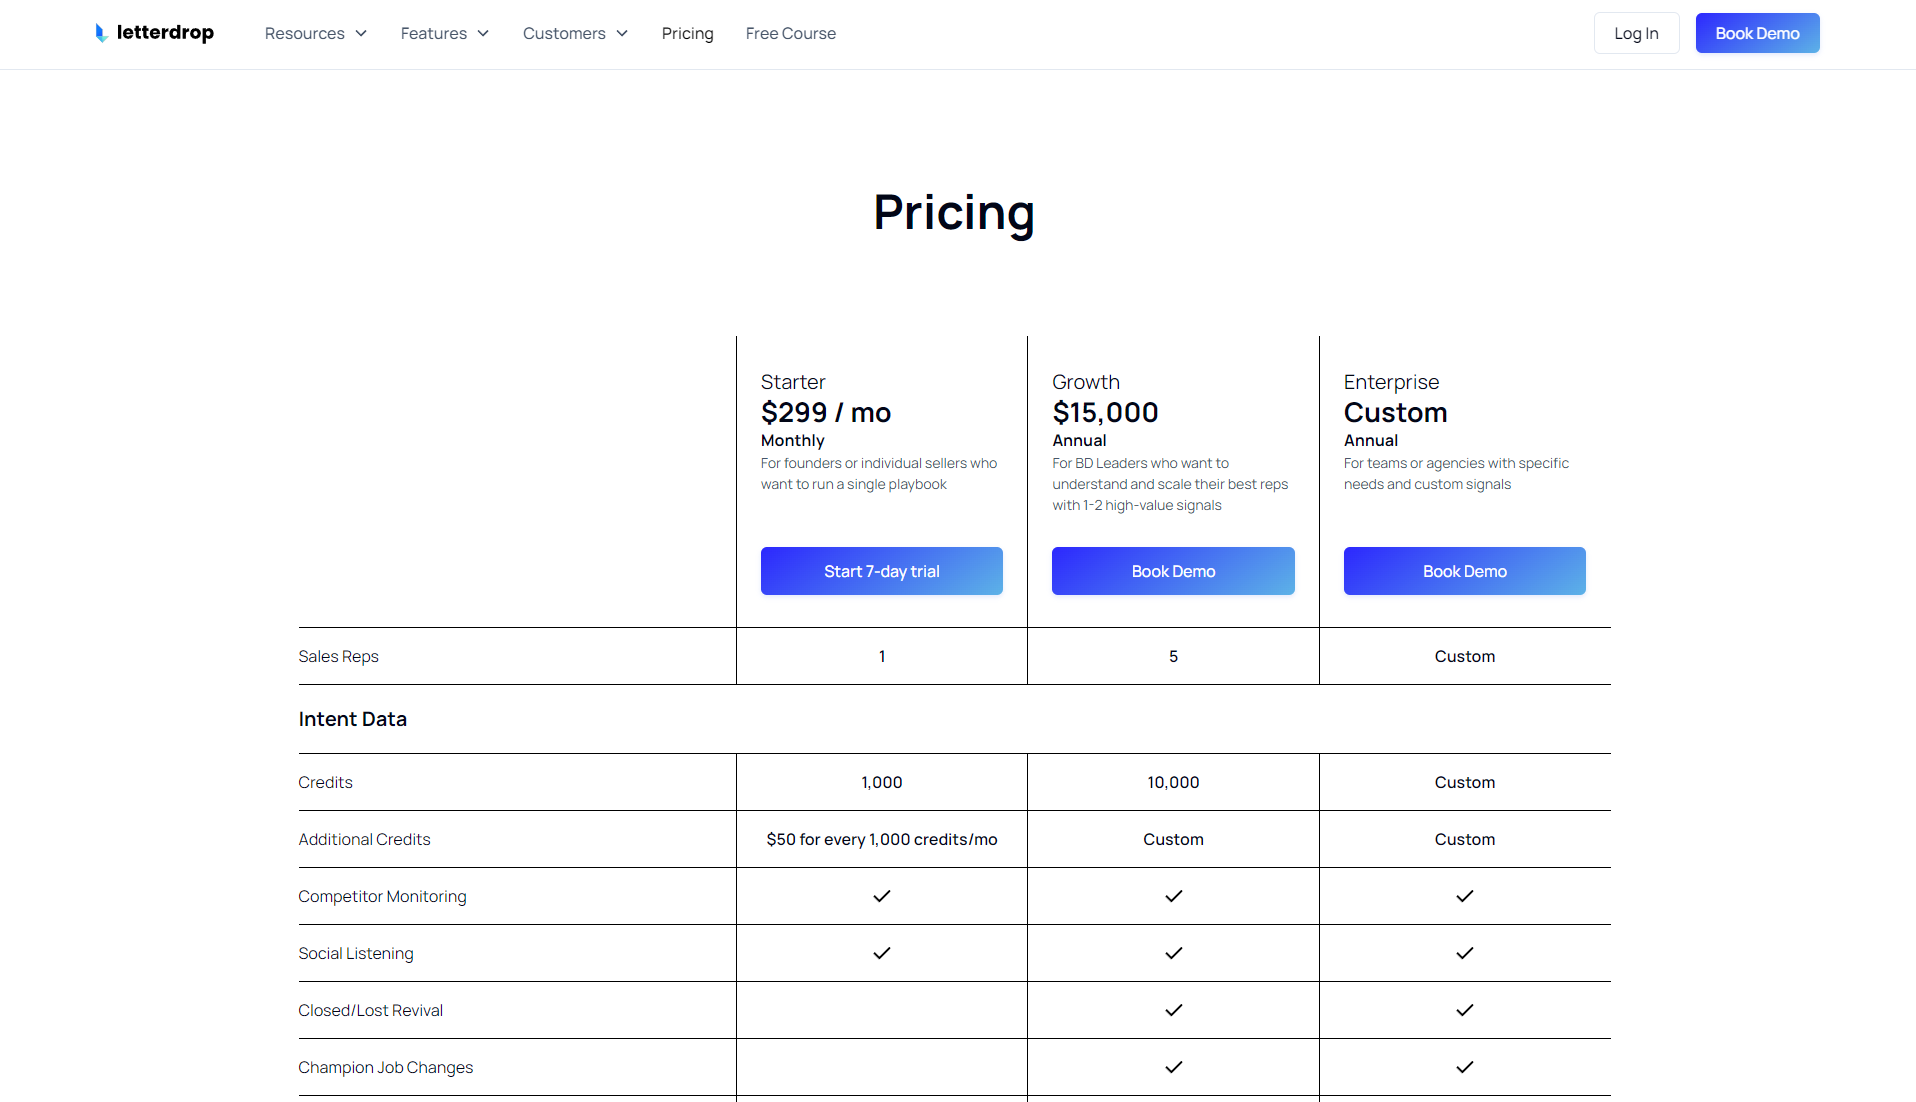
Task: Open the Features dropdown menu
Action: (x=444, y=33)
